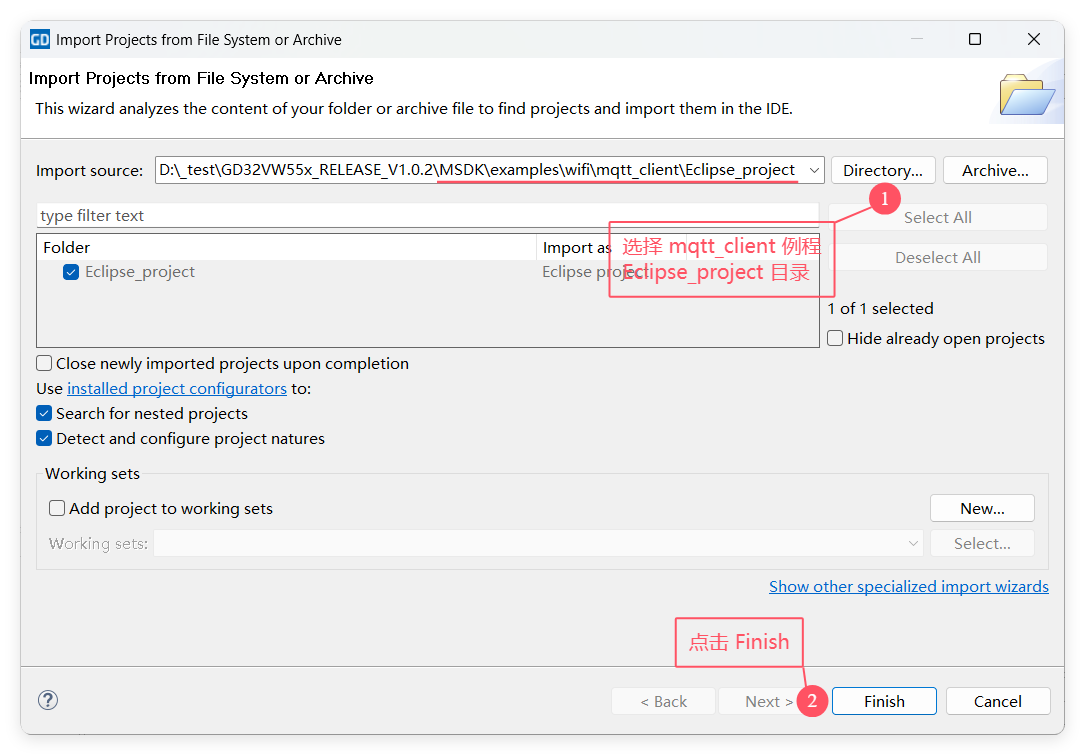Click the GD application icon in title bar
Screen dimensions: 1085x755
(x=40, y=40)
